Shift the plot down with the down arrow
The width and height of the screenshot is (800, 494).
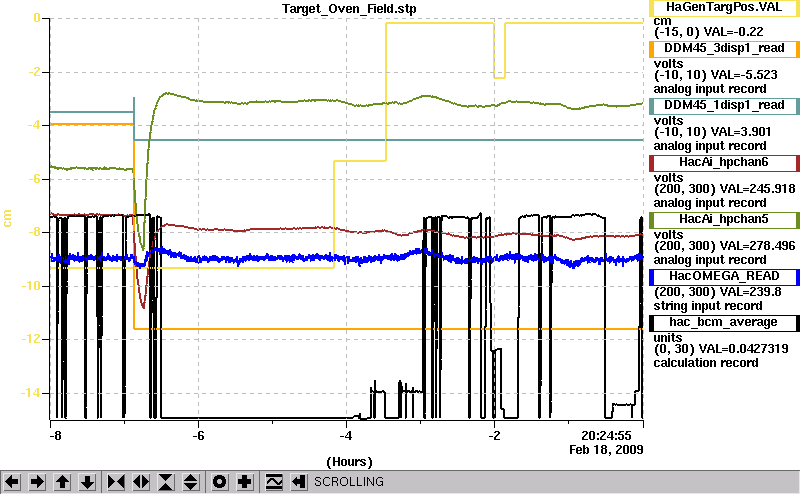[x=88, y=482]
